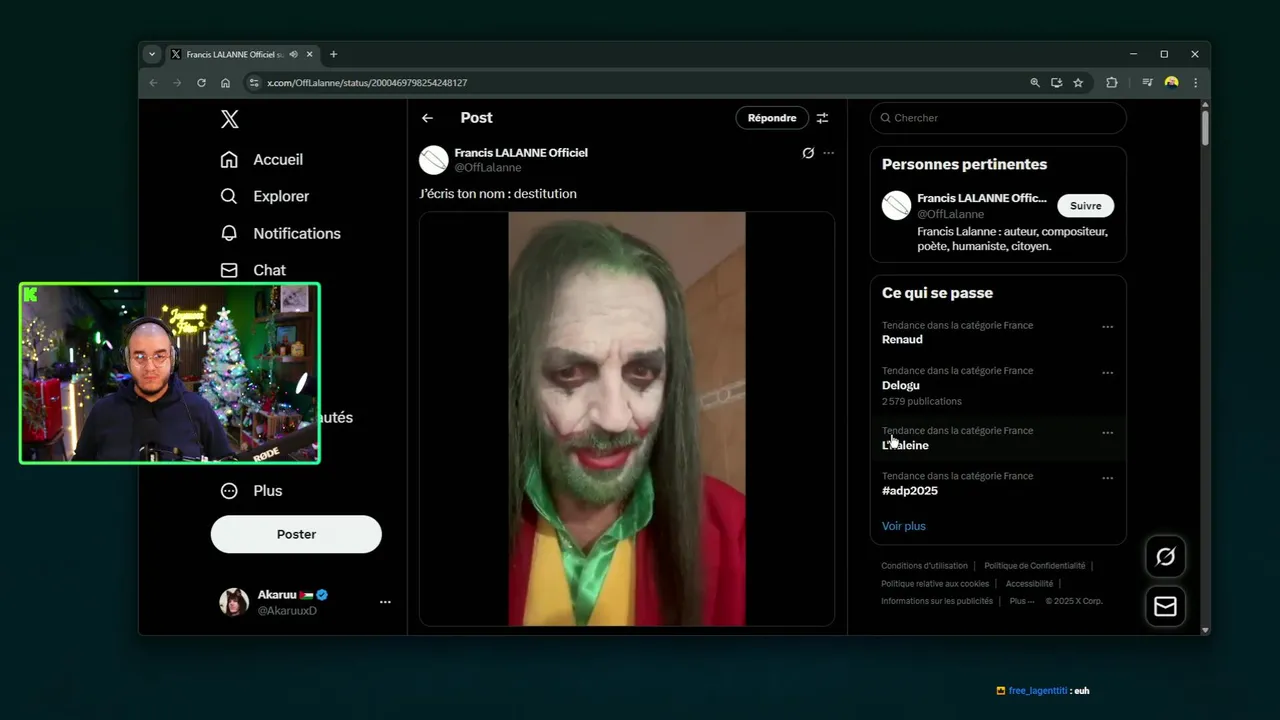Open options for the Renaud trend

coord(1107,327)
